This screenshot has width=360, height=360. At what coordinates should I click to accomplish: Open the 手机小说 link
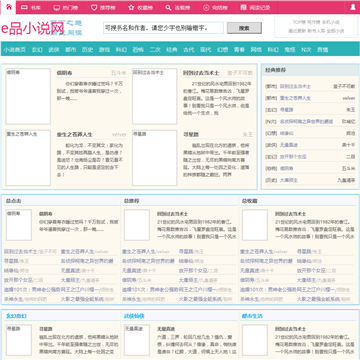coord(331,22)
